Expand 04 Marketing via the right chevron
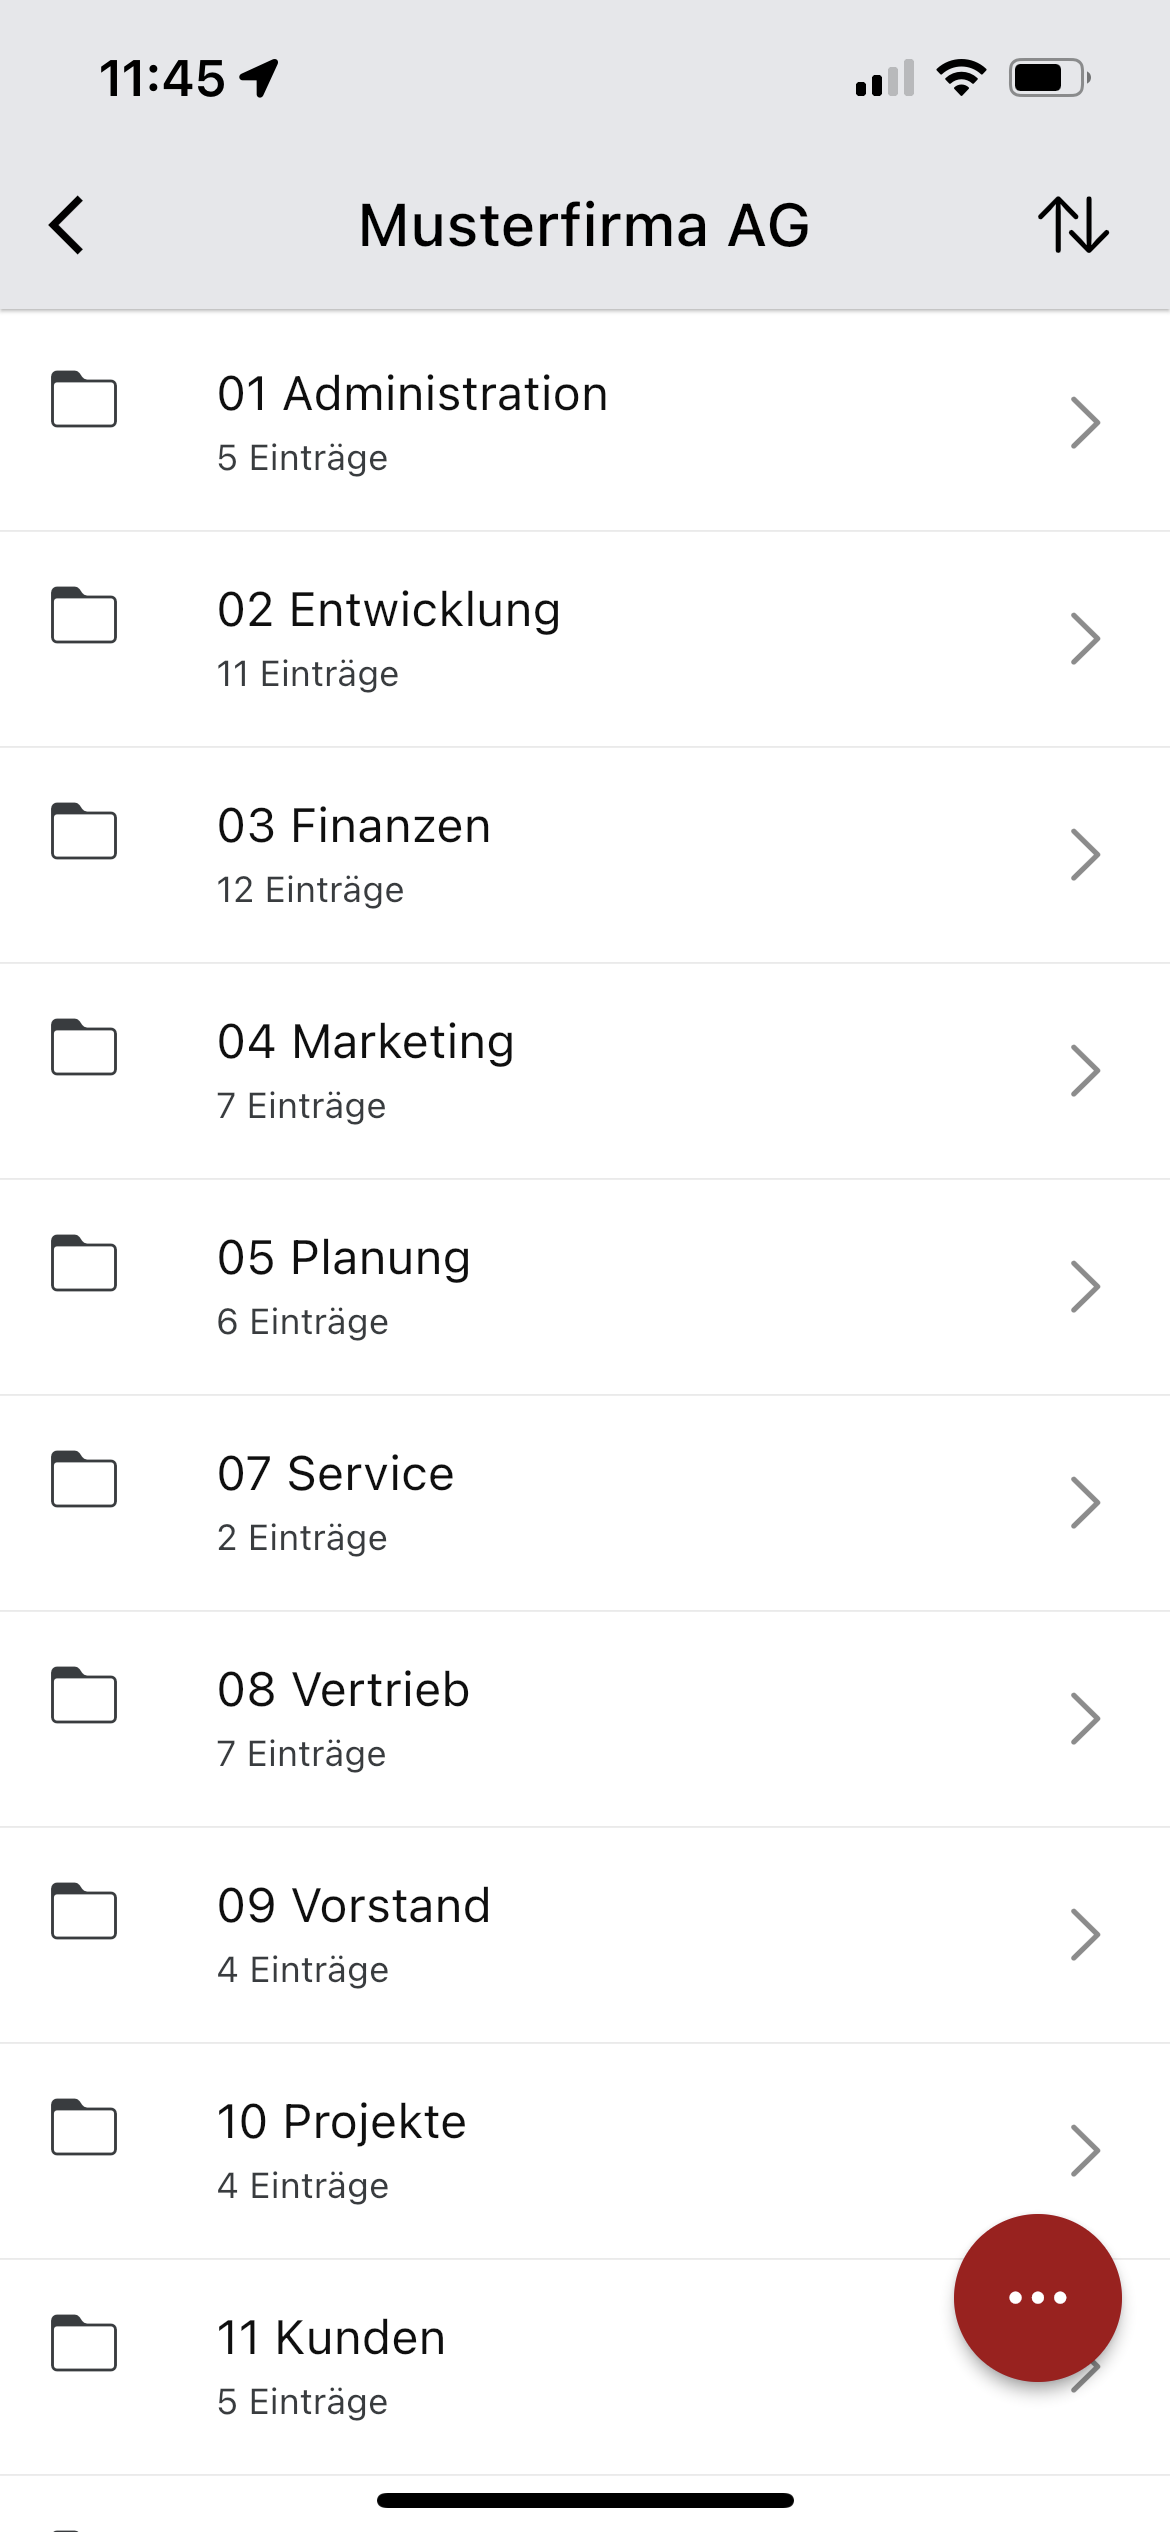Image resolution: width=1170 pixels, height=2532 pixels. (1085, 1071)
